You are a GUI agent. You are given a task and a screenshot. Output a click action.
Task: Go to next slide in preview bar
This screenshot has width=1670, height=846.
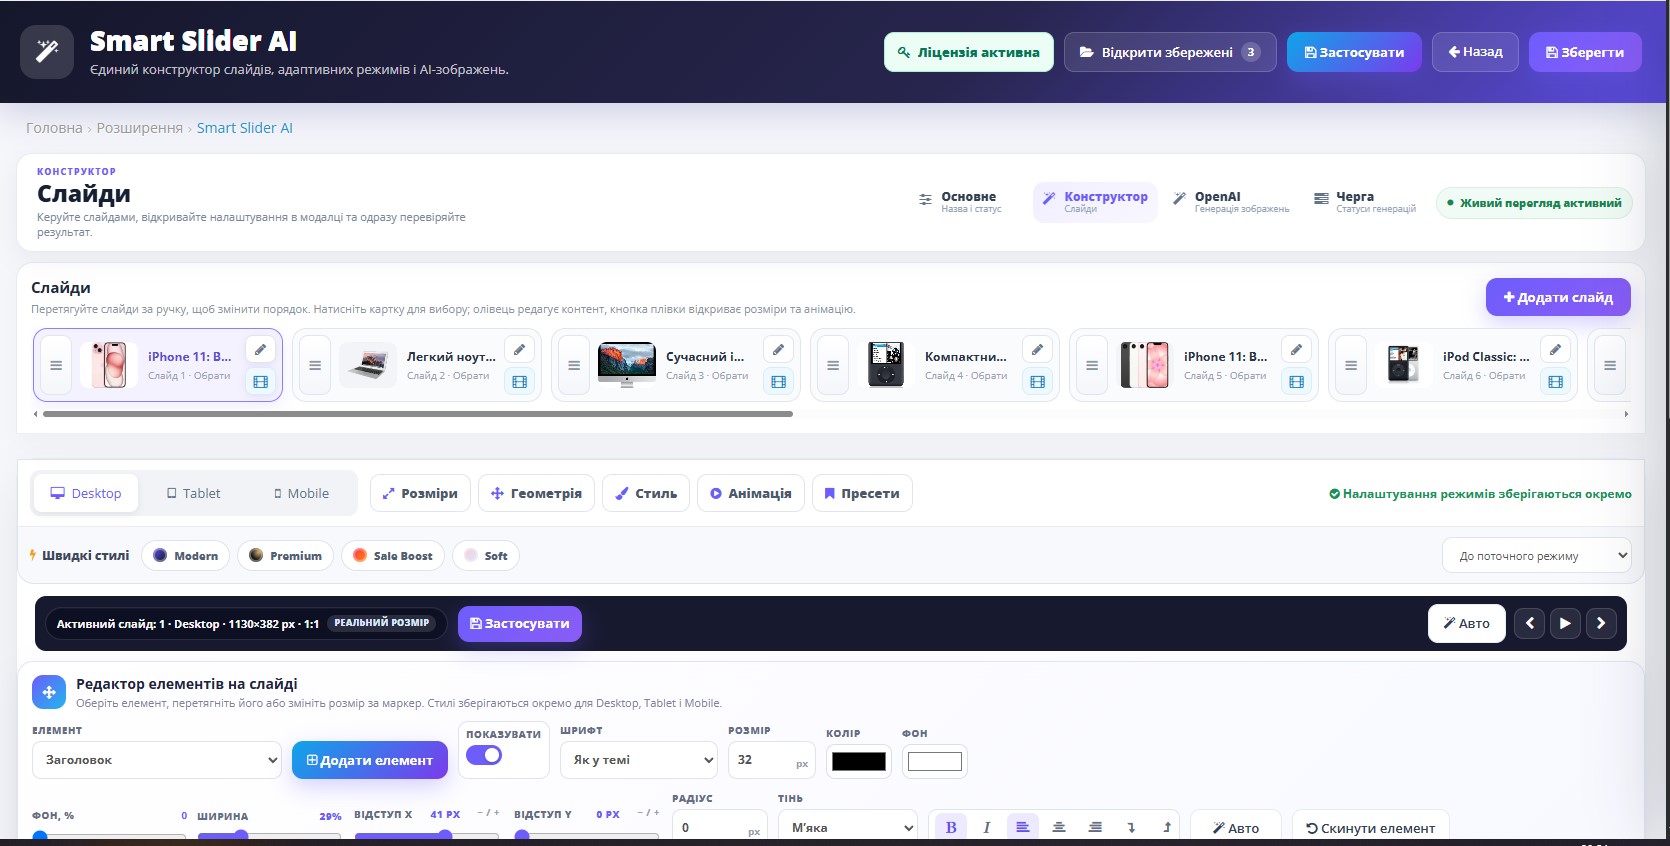point(1601,623)
